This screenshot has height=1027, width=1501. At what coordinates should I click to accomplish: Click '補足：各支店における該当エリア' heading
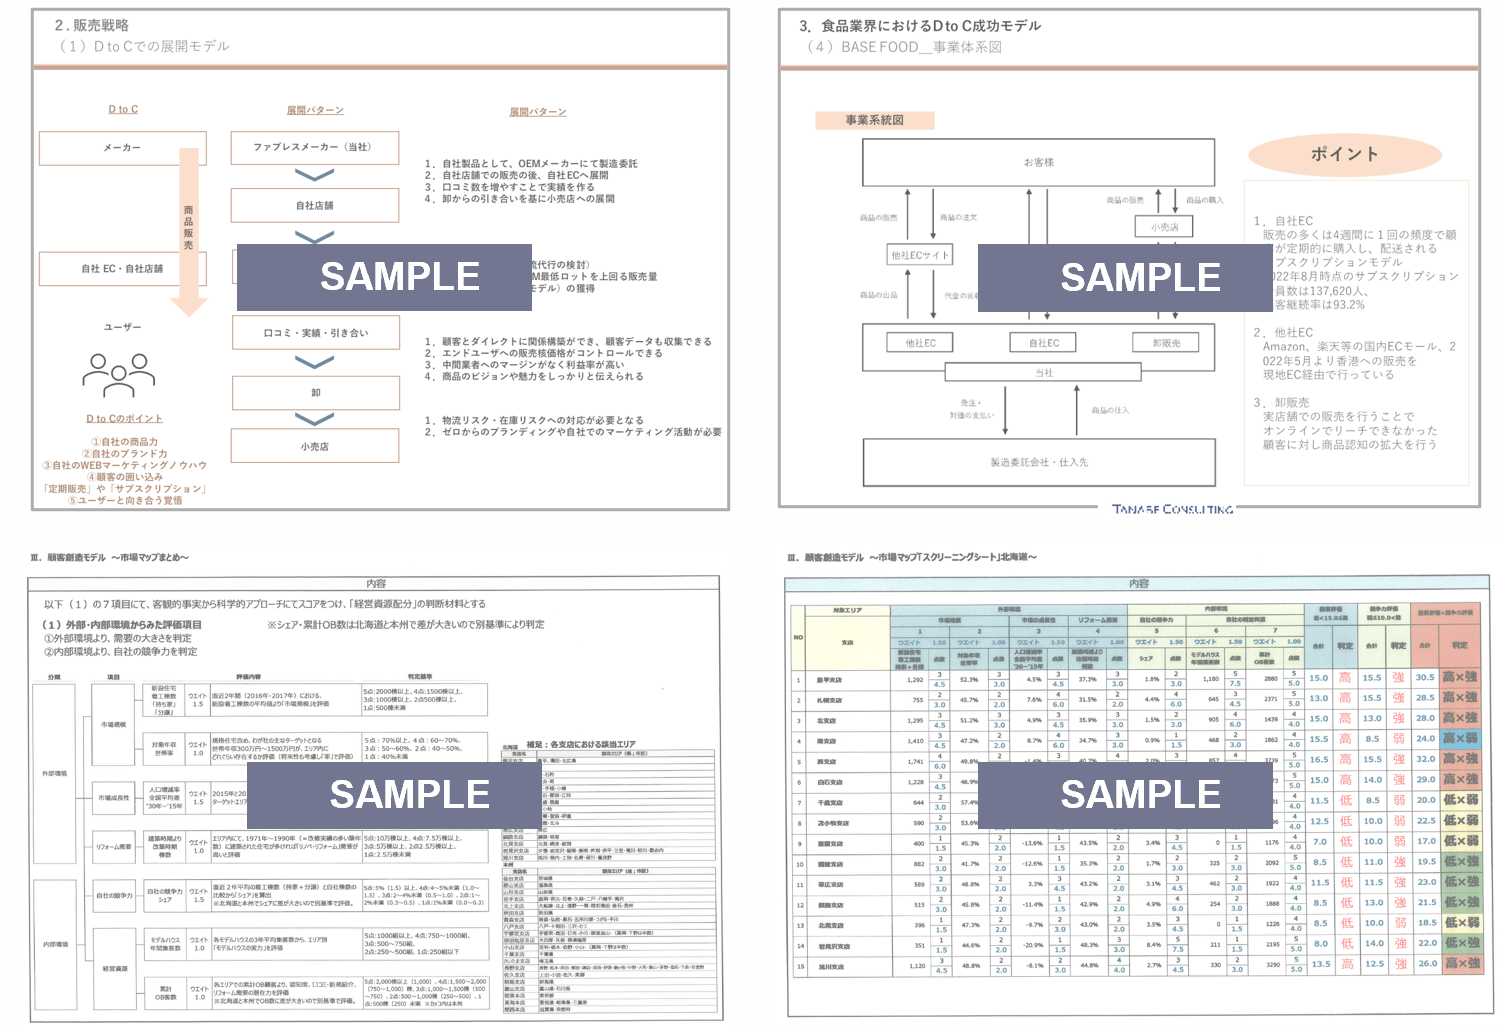point(580,745)
